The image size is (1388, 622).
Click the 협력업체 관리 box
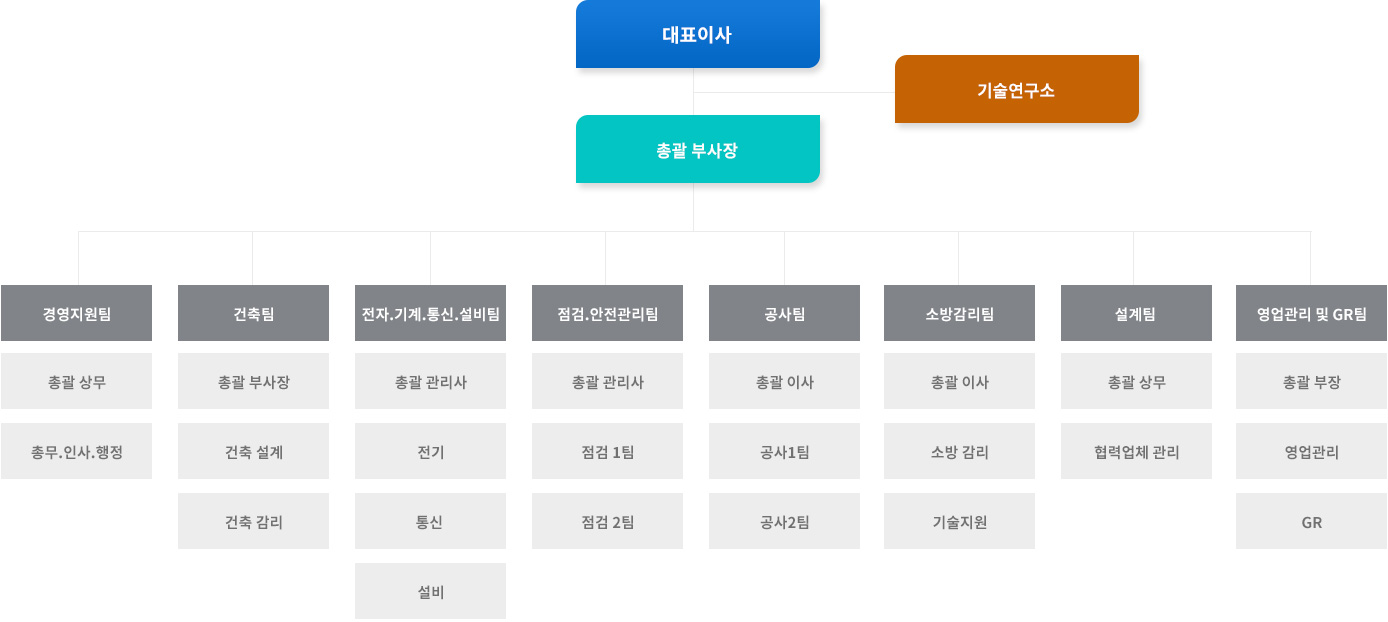[x=1136, y=451]
